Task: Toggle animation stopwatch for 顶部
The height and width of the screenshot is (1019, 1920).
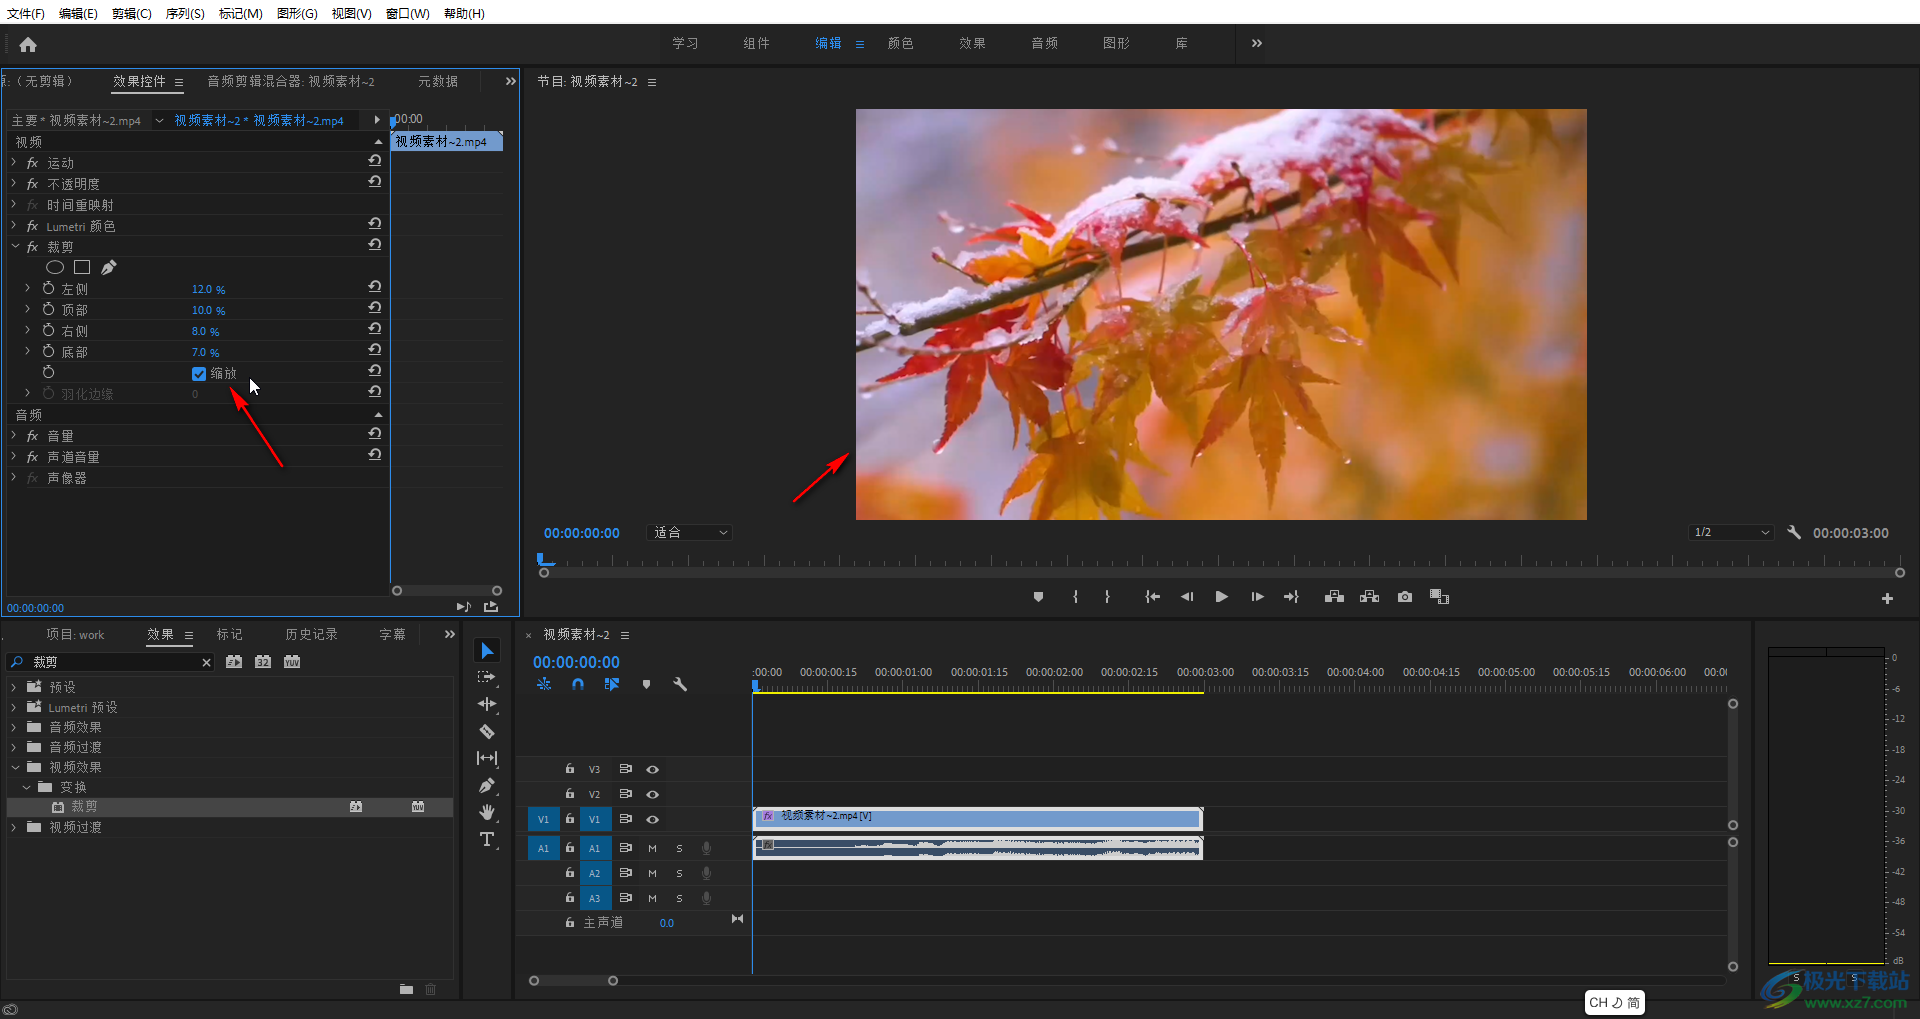Action: pos(48,309)
